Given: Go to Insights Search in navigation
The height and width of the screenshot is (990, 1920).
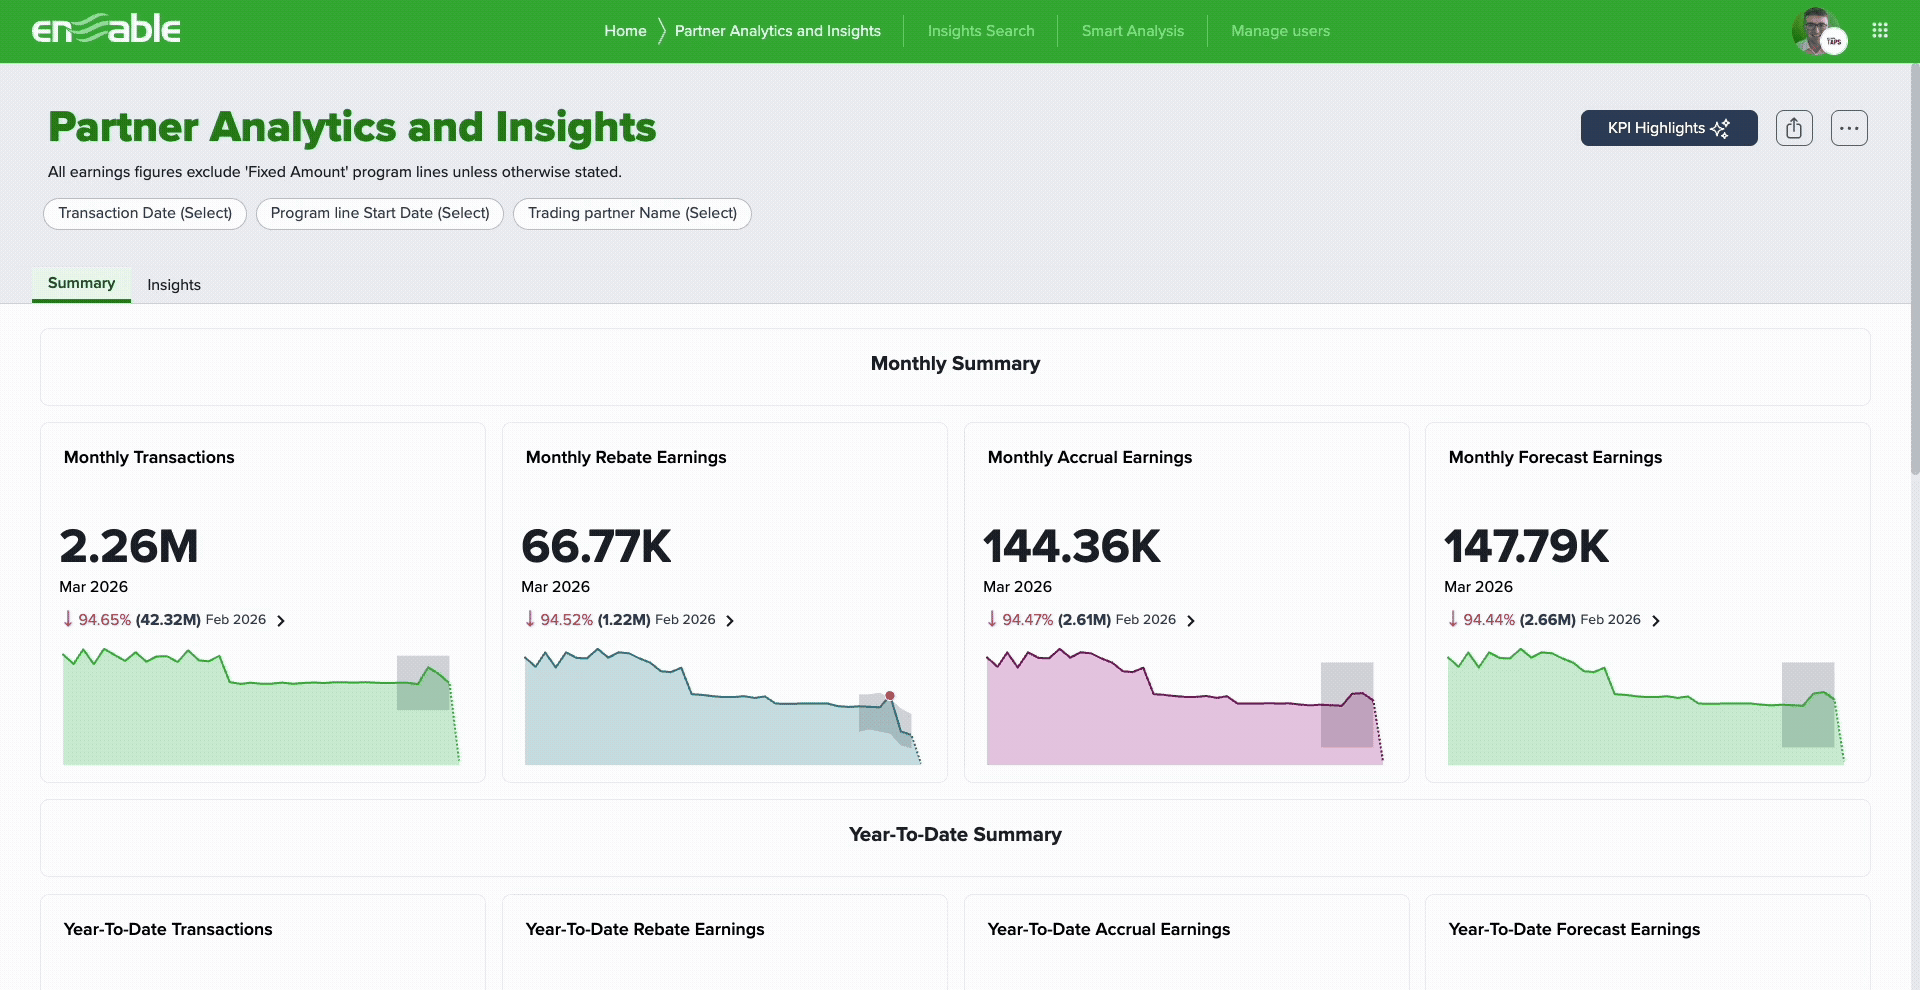Looking at the screenshot, I should click(x=981, y=31).
